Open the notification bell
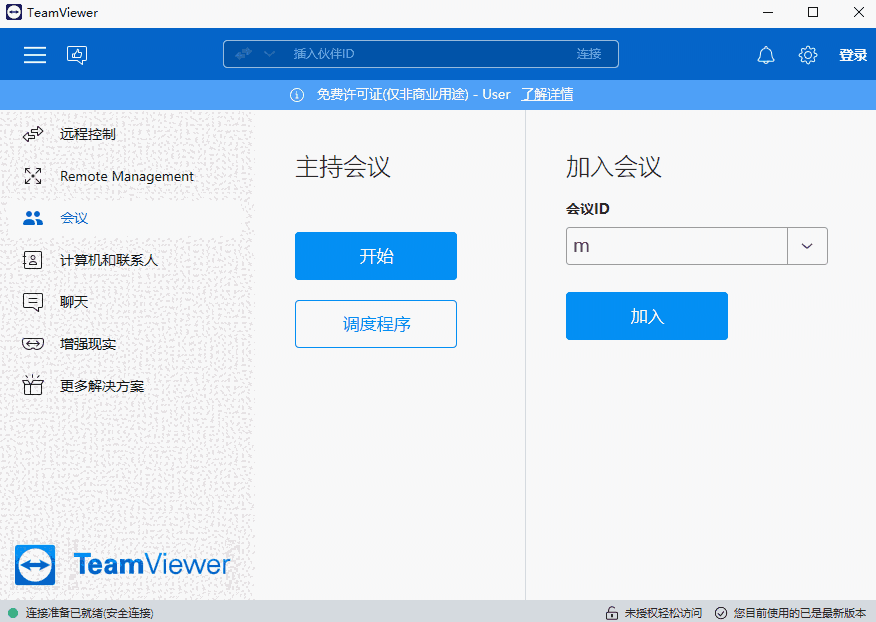The height and width of the screenshot is (622, 876). pyautogui.click(x=766, y=54)
